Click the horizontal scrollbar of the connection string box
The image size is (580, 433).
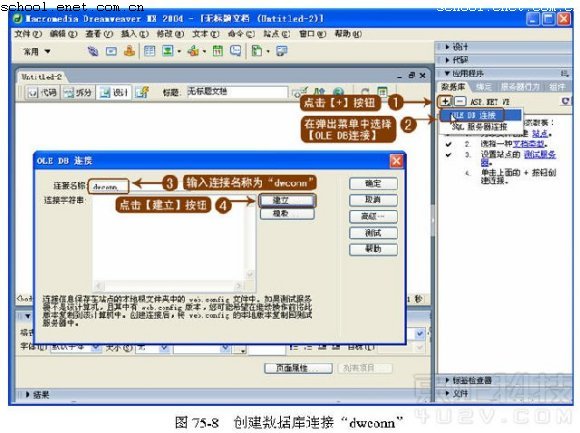[168, 286]
